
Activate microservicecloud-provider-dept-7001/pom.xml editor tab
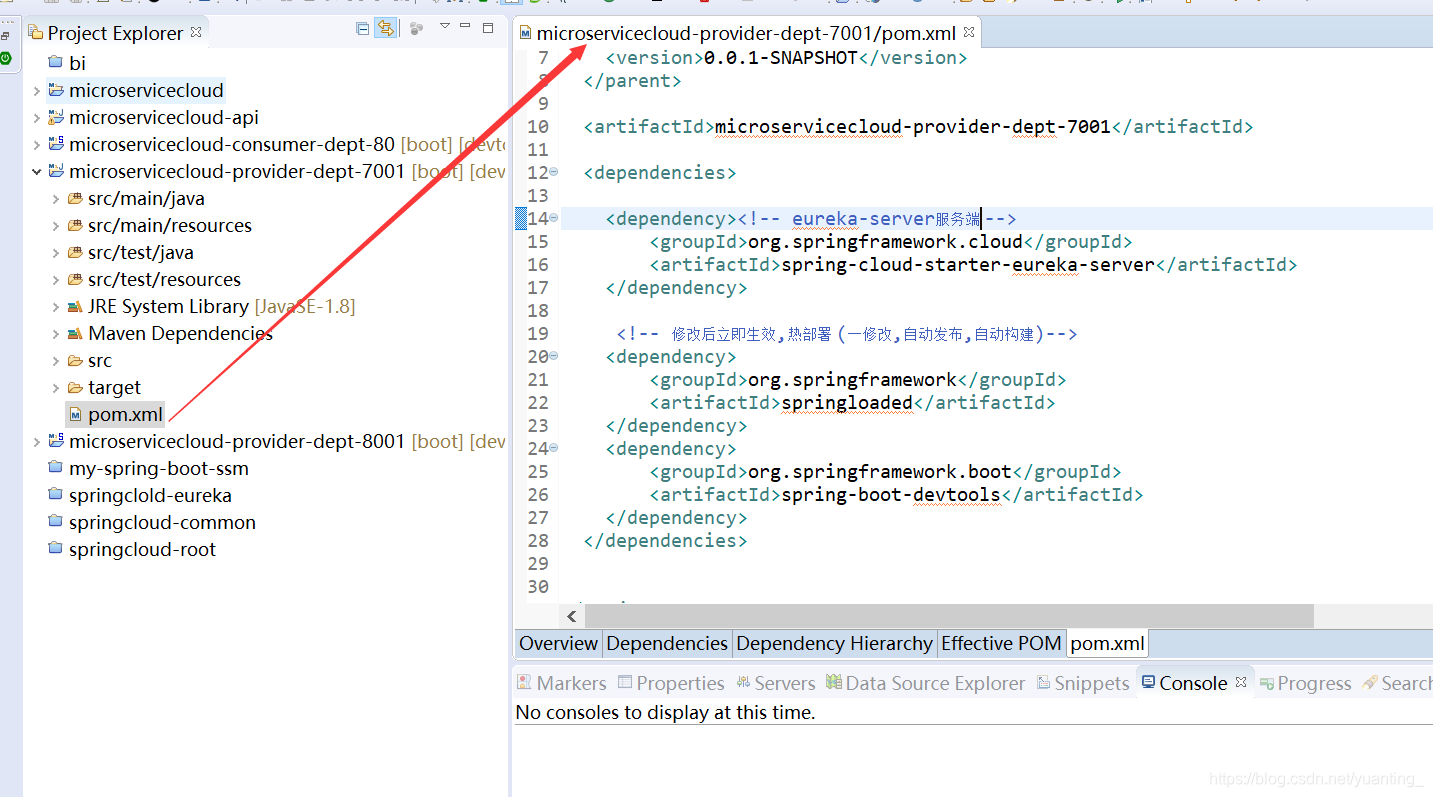(x=745, y=33)
